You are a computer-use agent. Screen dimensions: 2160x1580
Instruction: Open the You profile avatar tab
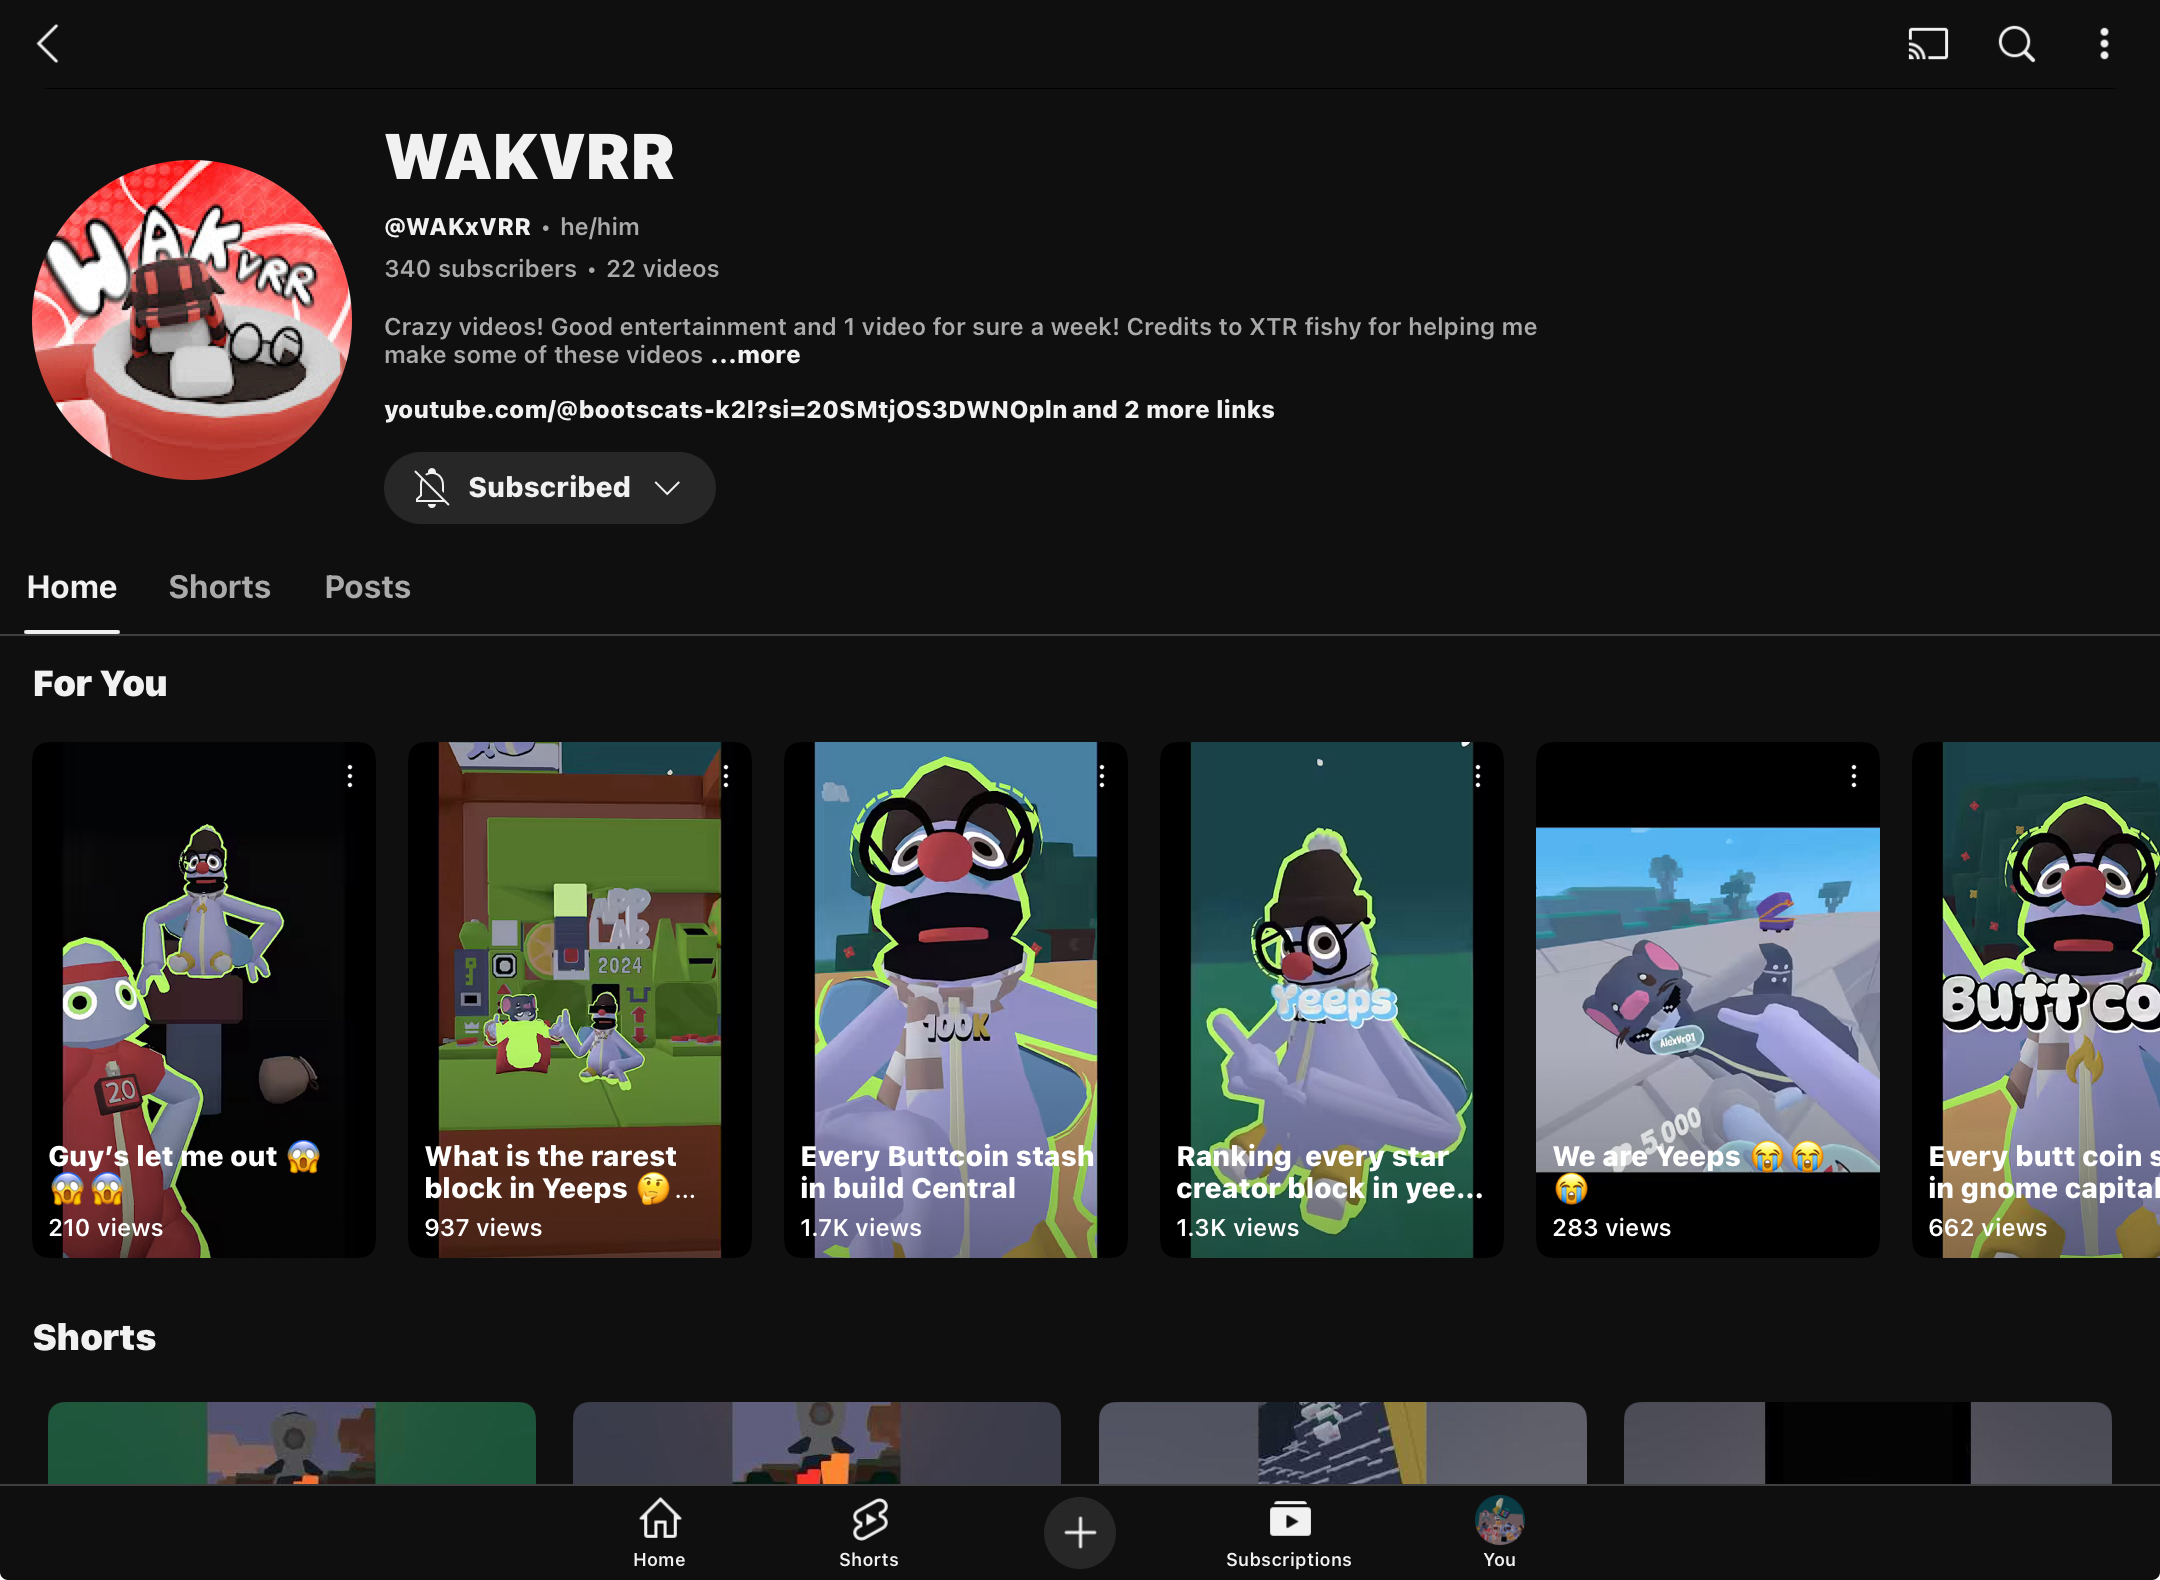[1500, 1533]
